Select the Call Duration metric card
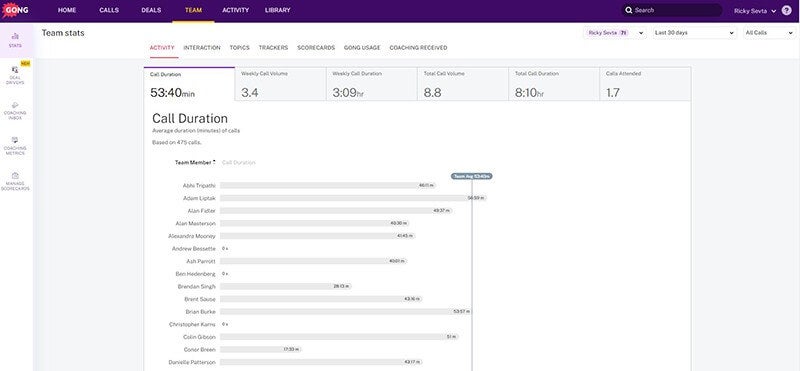The image size is (800, 371). pos(189,84)
